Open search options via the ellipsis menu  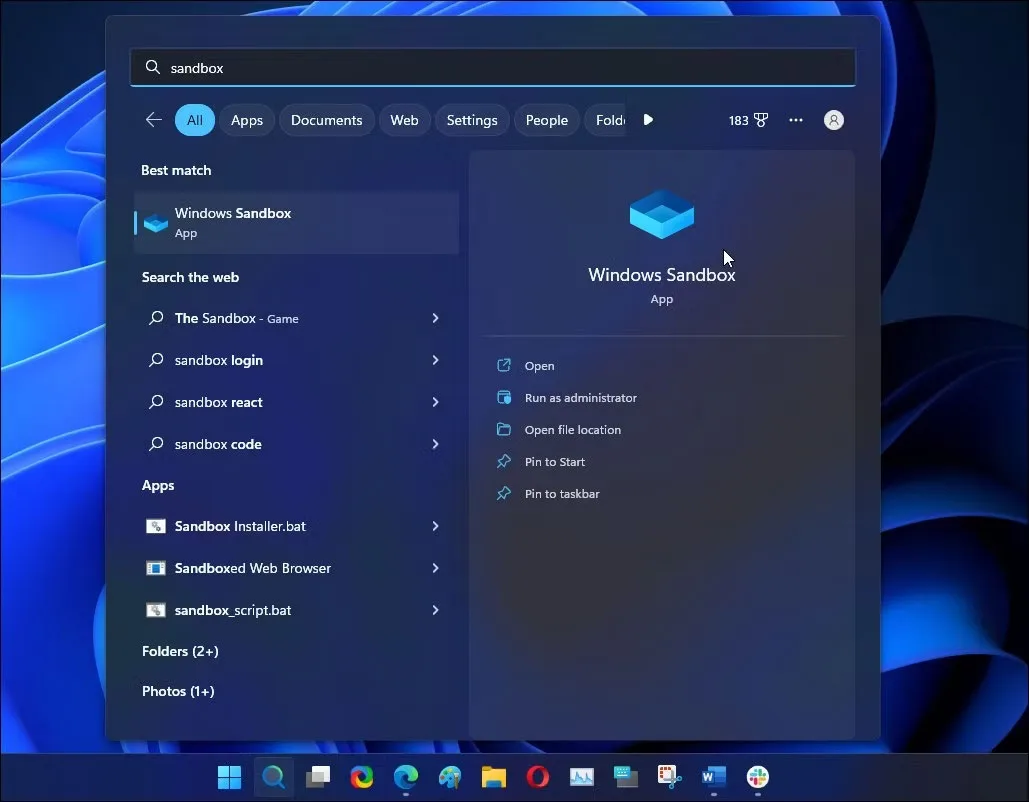pyautogui.click(x=795, y=119)
